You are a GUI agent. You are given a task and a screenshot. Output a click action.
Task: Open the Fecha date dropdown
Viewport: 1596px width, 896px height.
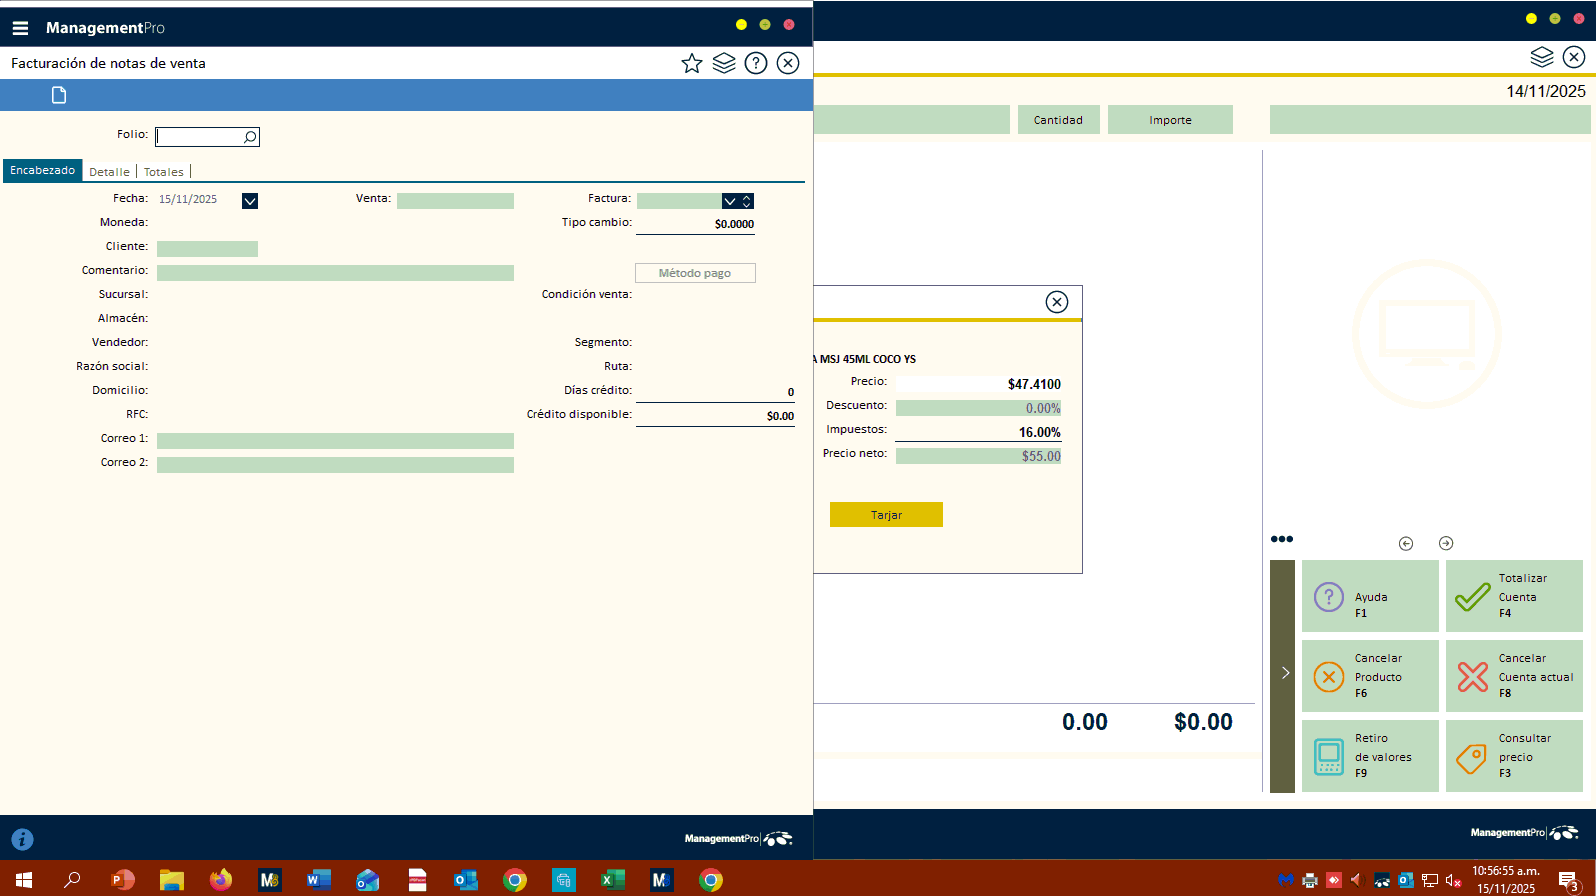[x=250, y=201]
